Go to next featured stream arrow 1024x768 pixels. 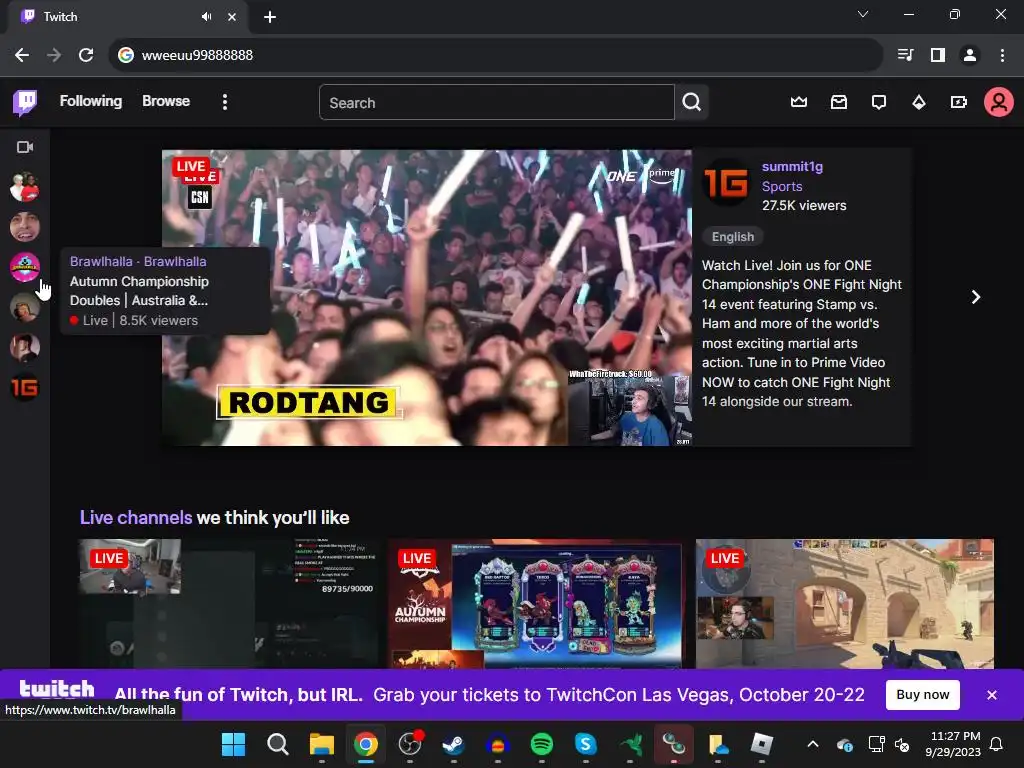point(976,297)
